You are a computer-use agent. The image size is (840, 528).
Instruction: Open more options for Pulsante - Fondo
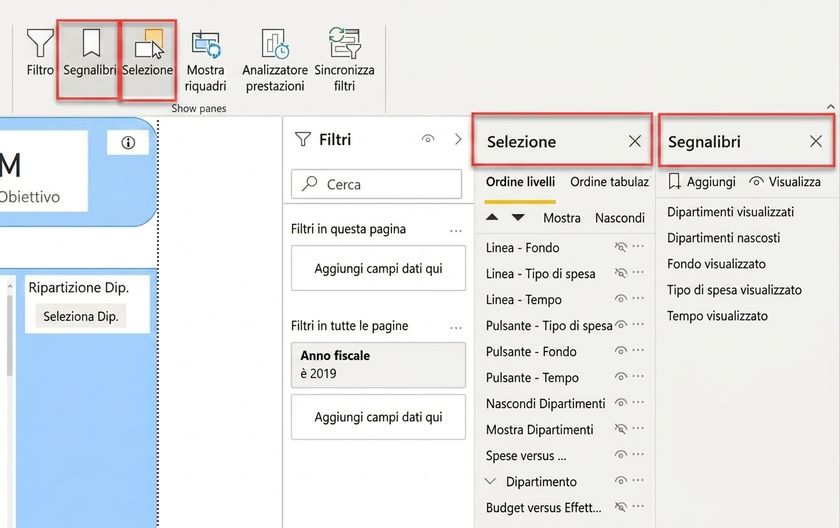point(638,350)
